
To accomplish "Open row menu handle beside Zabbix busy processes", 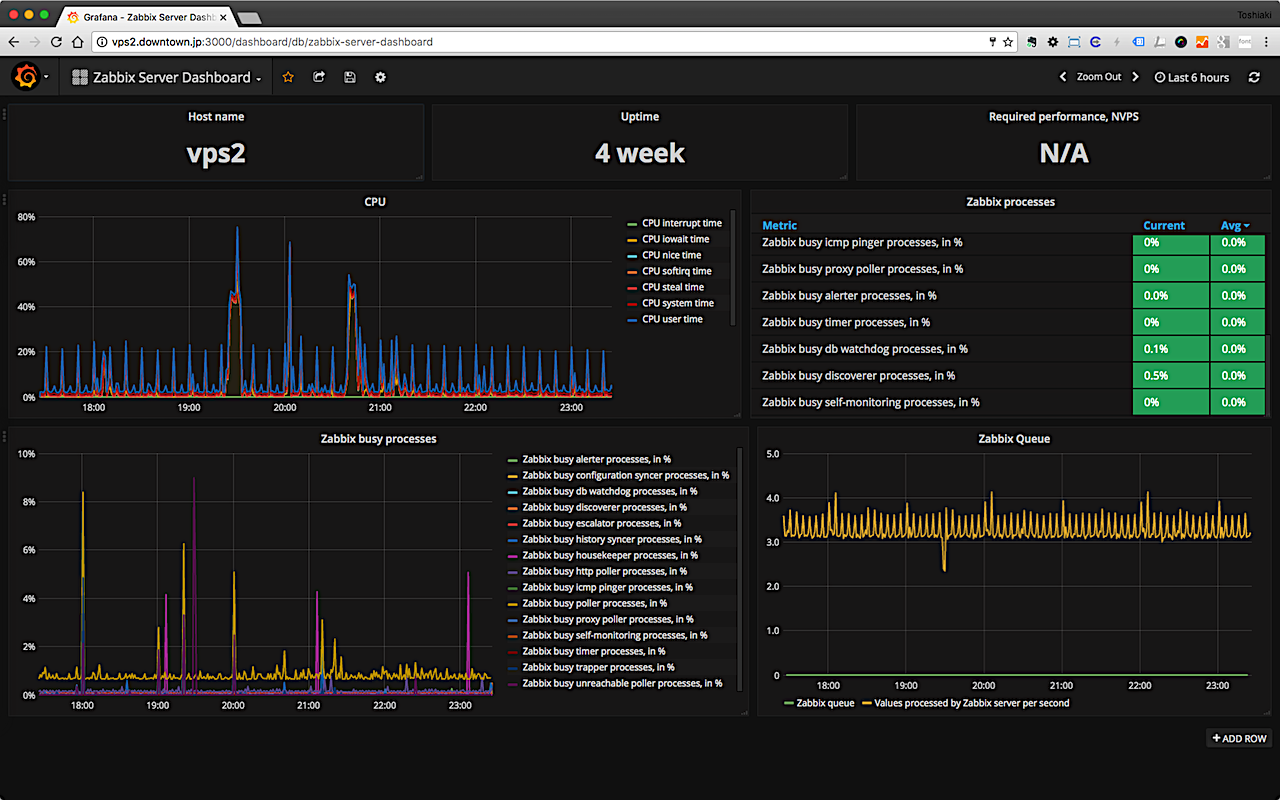I will point(4,436).
